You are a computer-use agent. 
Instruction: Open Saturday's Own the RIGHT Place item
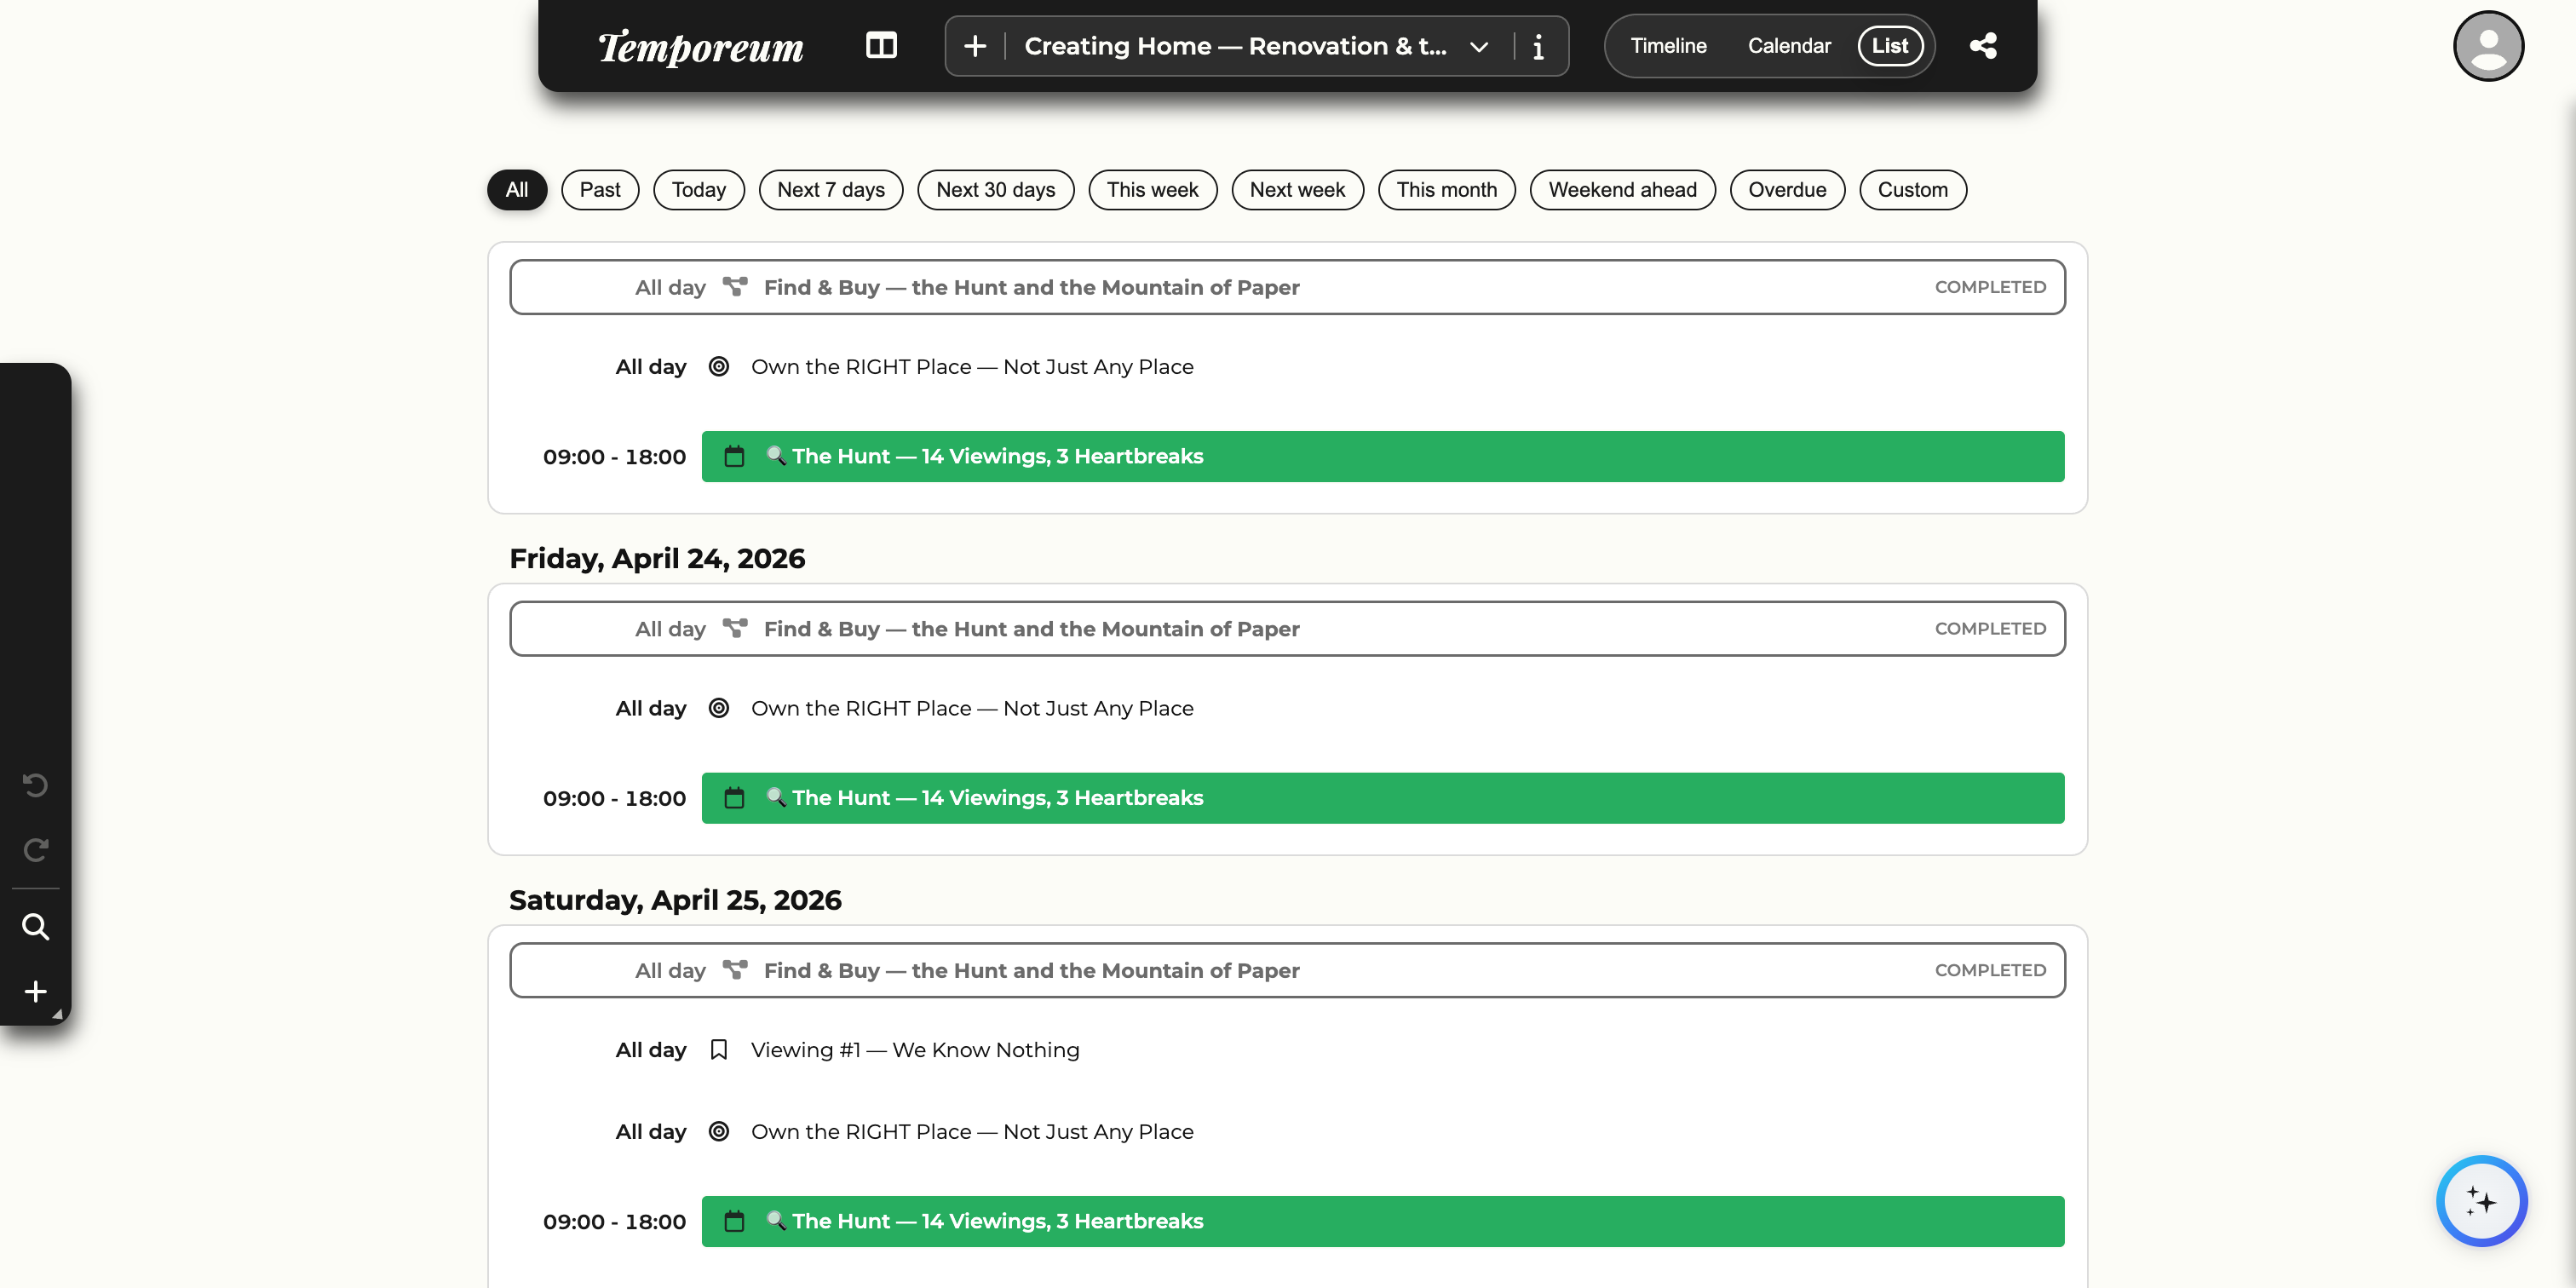972,1132
